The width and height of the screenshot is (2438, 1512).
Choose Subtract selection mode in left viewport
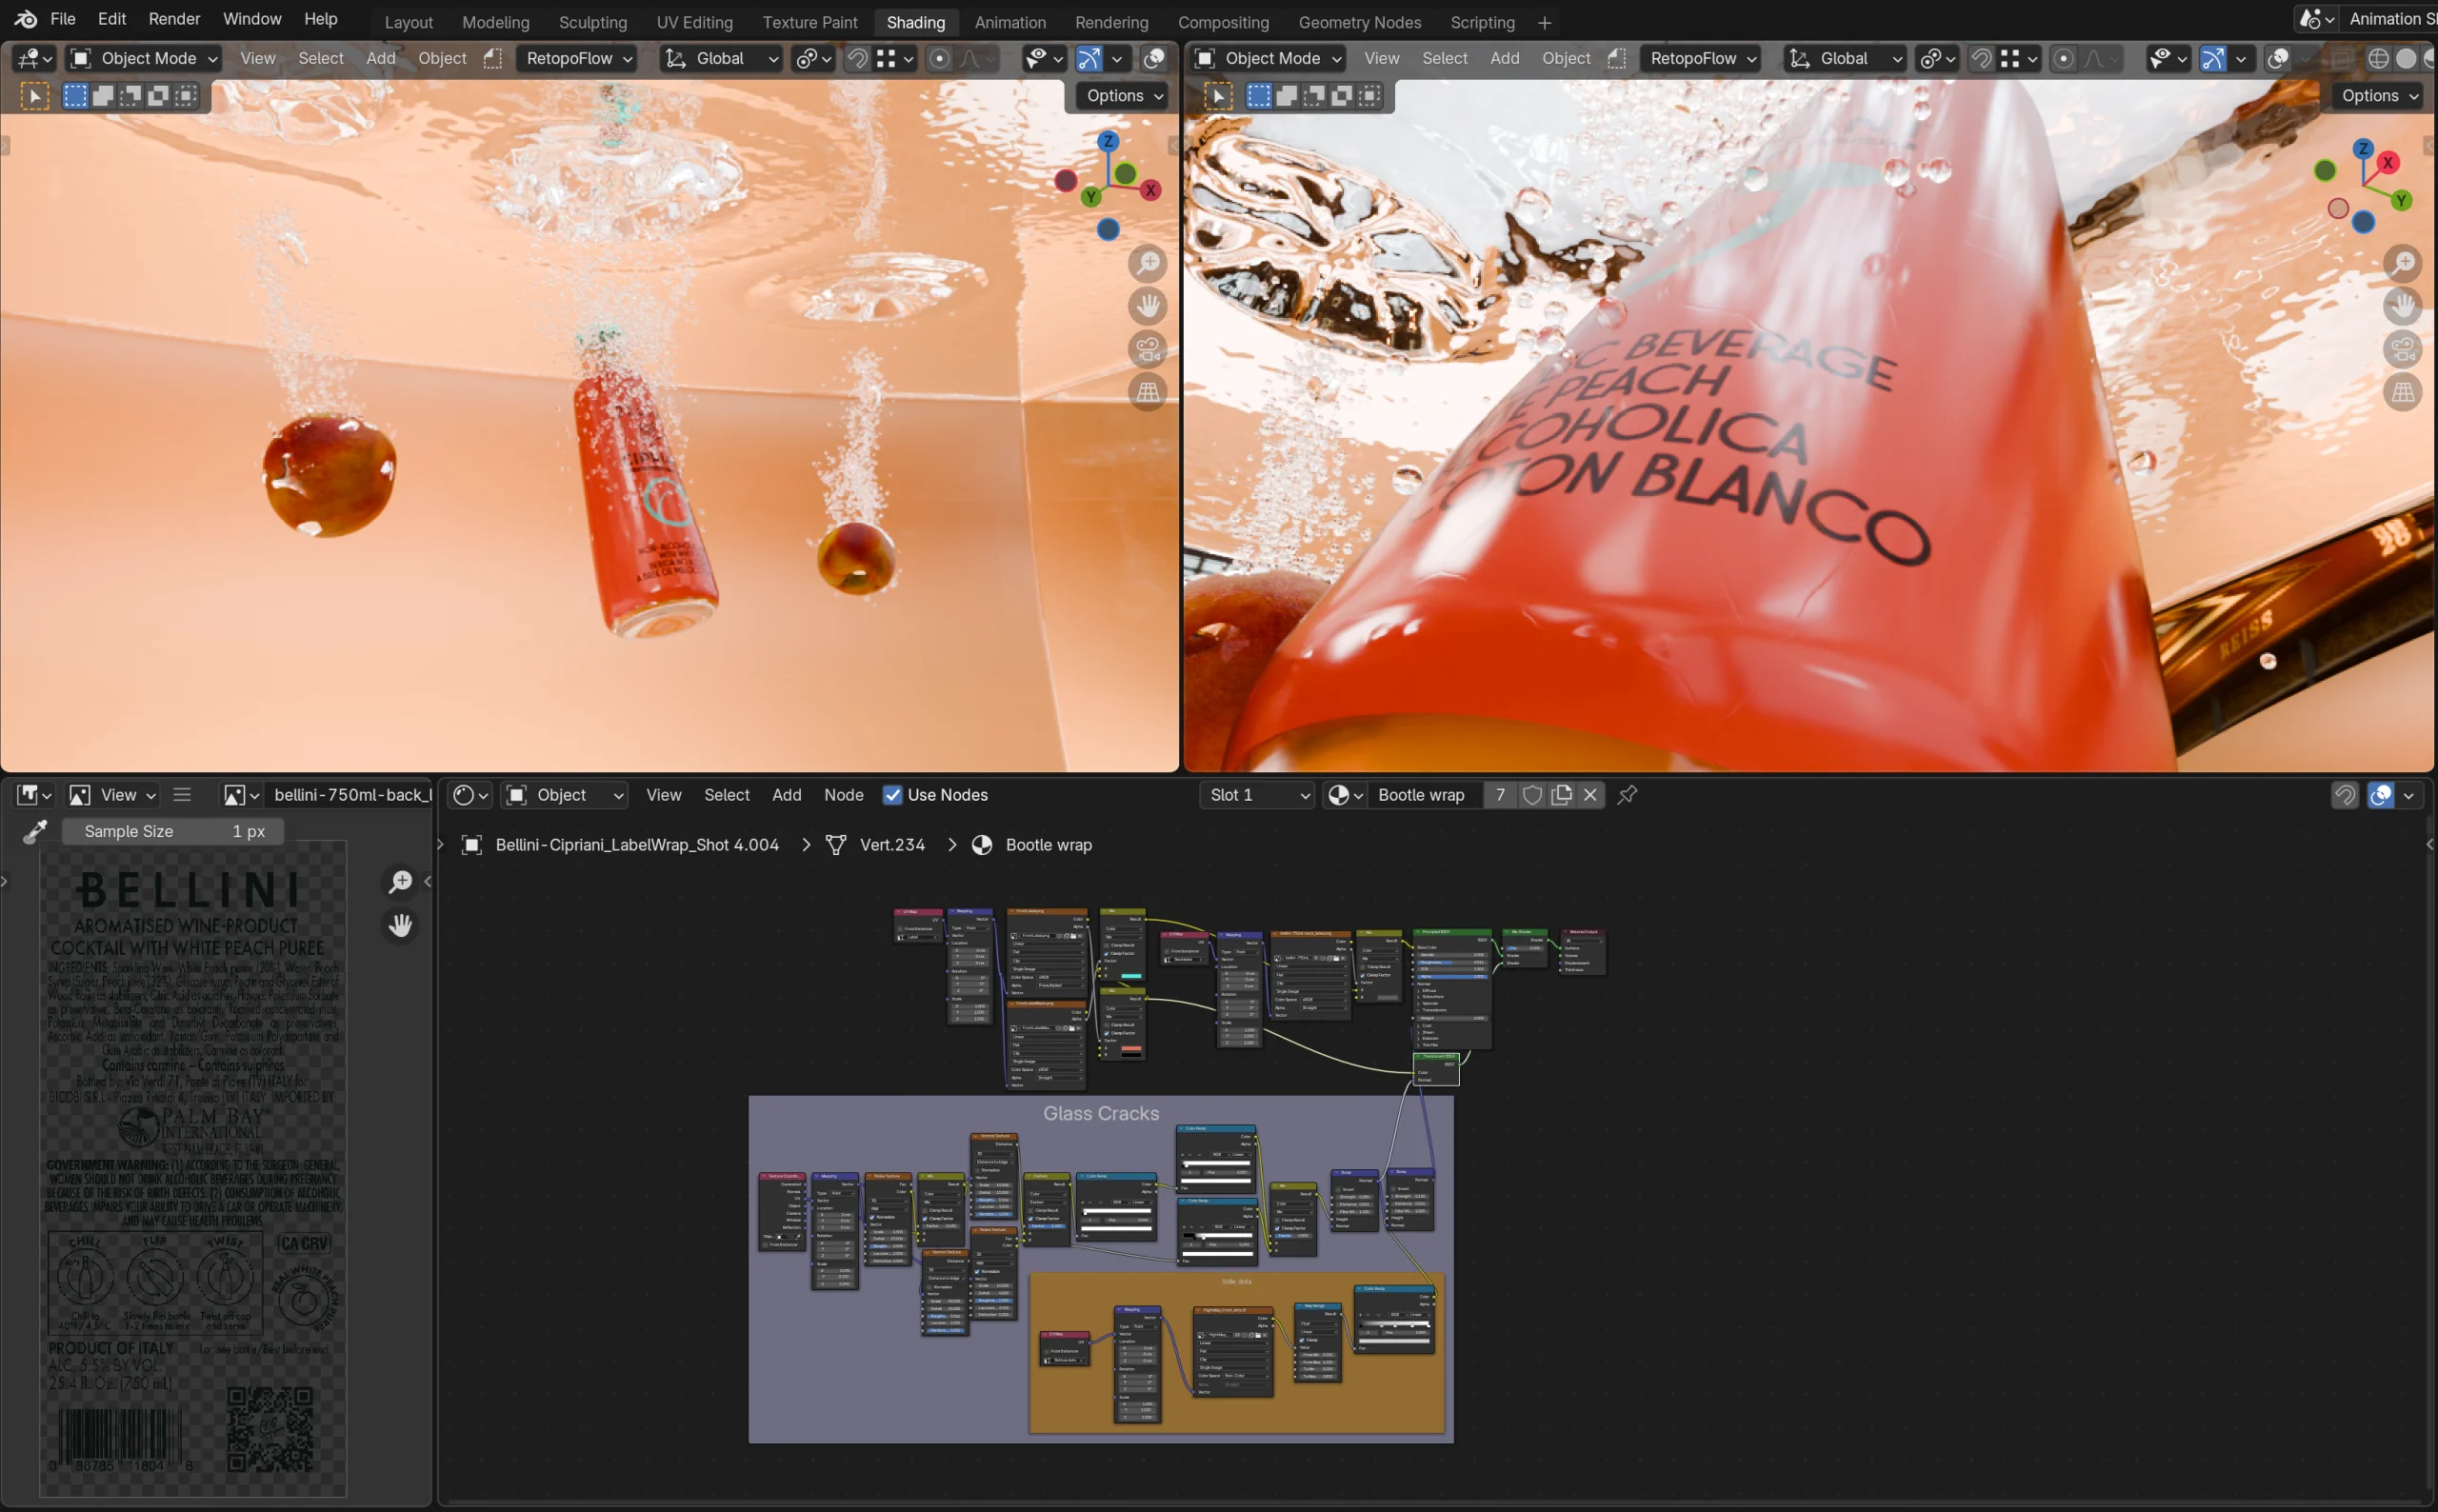pyautogui.click(x=131, y=96)
